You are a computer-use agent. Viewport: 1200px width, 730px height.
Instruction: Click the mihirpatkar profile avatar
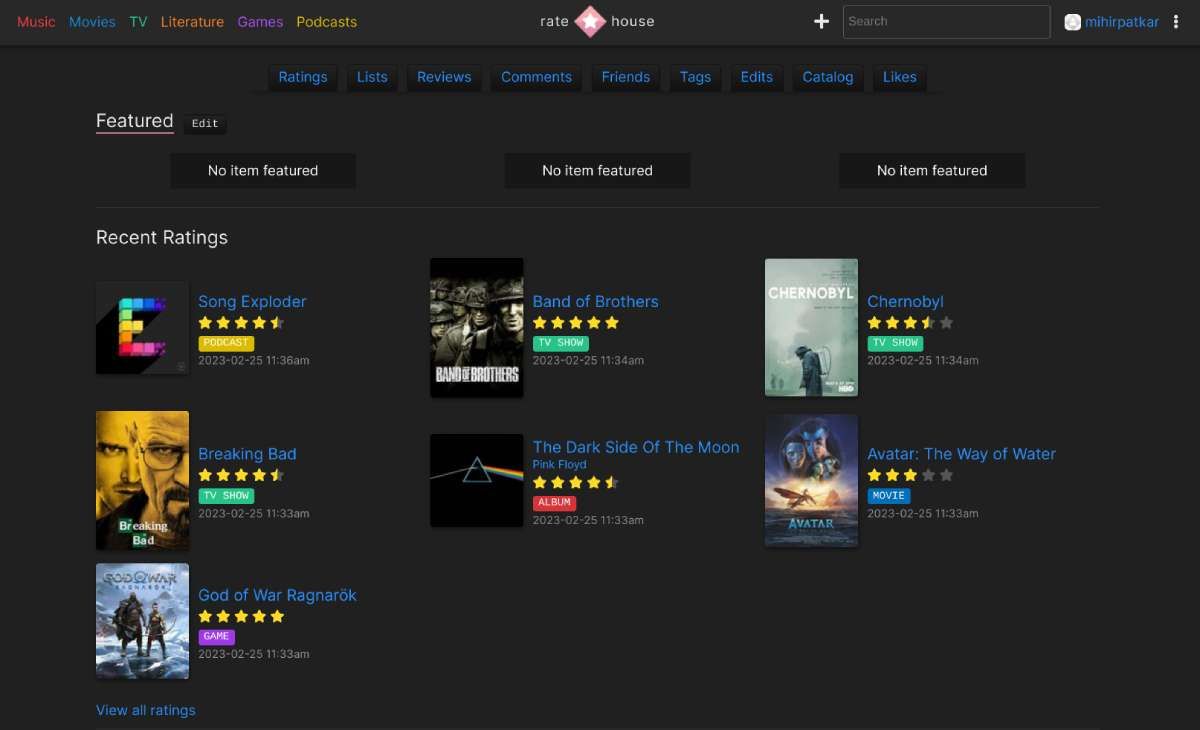tap(1073, 22)
